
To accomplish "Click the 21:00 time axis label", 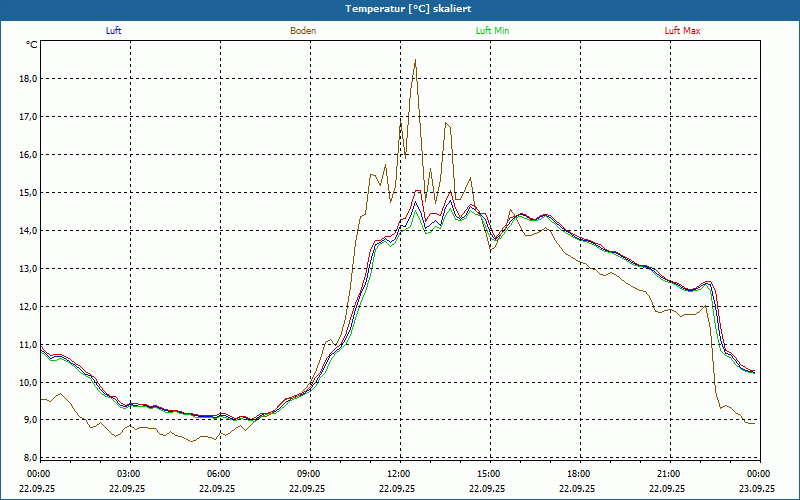I will tap(668, 474).
